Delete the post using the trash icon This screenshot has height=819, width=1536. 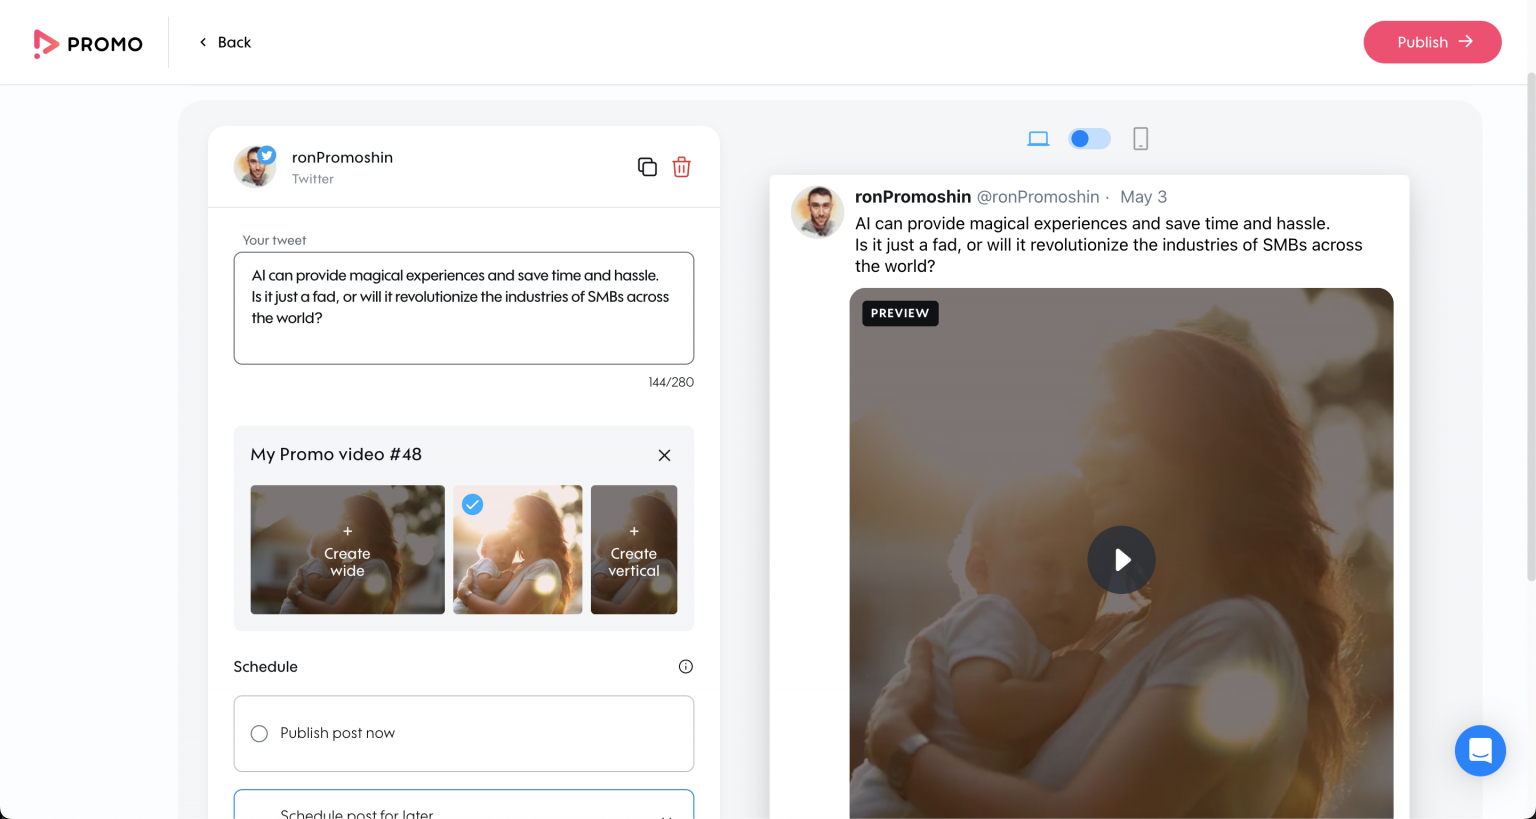tap(681, 167)
